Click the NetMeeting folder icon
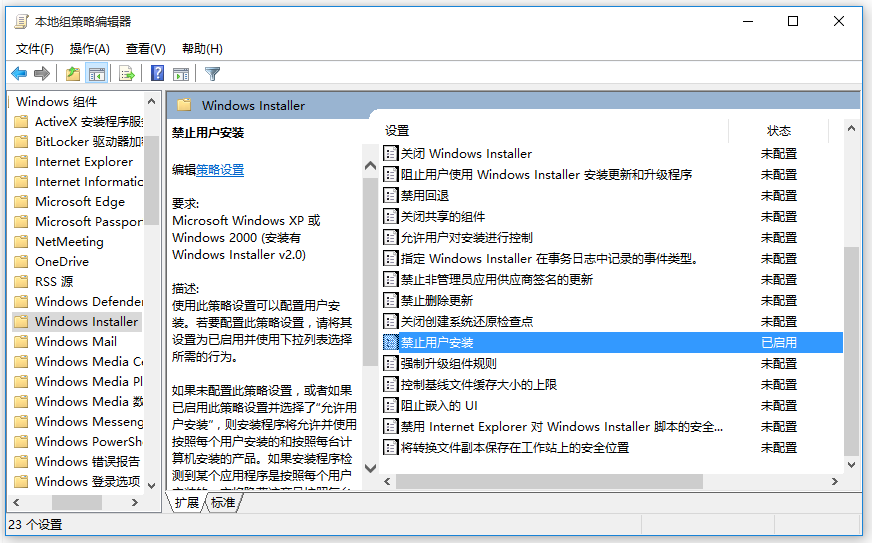Screen dimensions: 872x543 [x=21, y=241]
